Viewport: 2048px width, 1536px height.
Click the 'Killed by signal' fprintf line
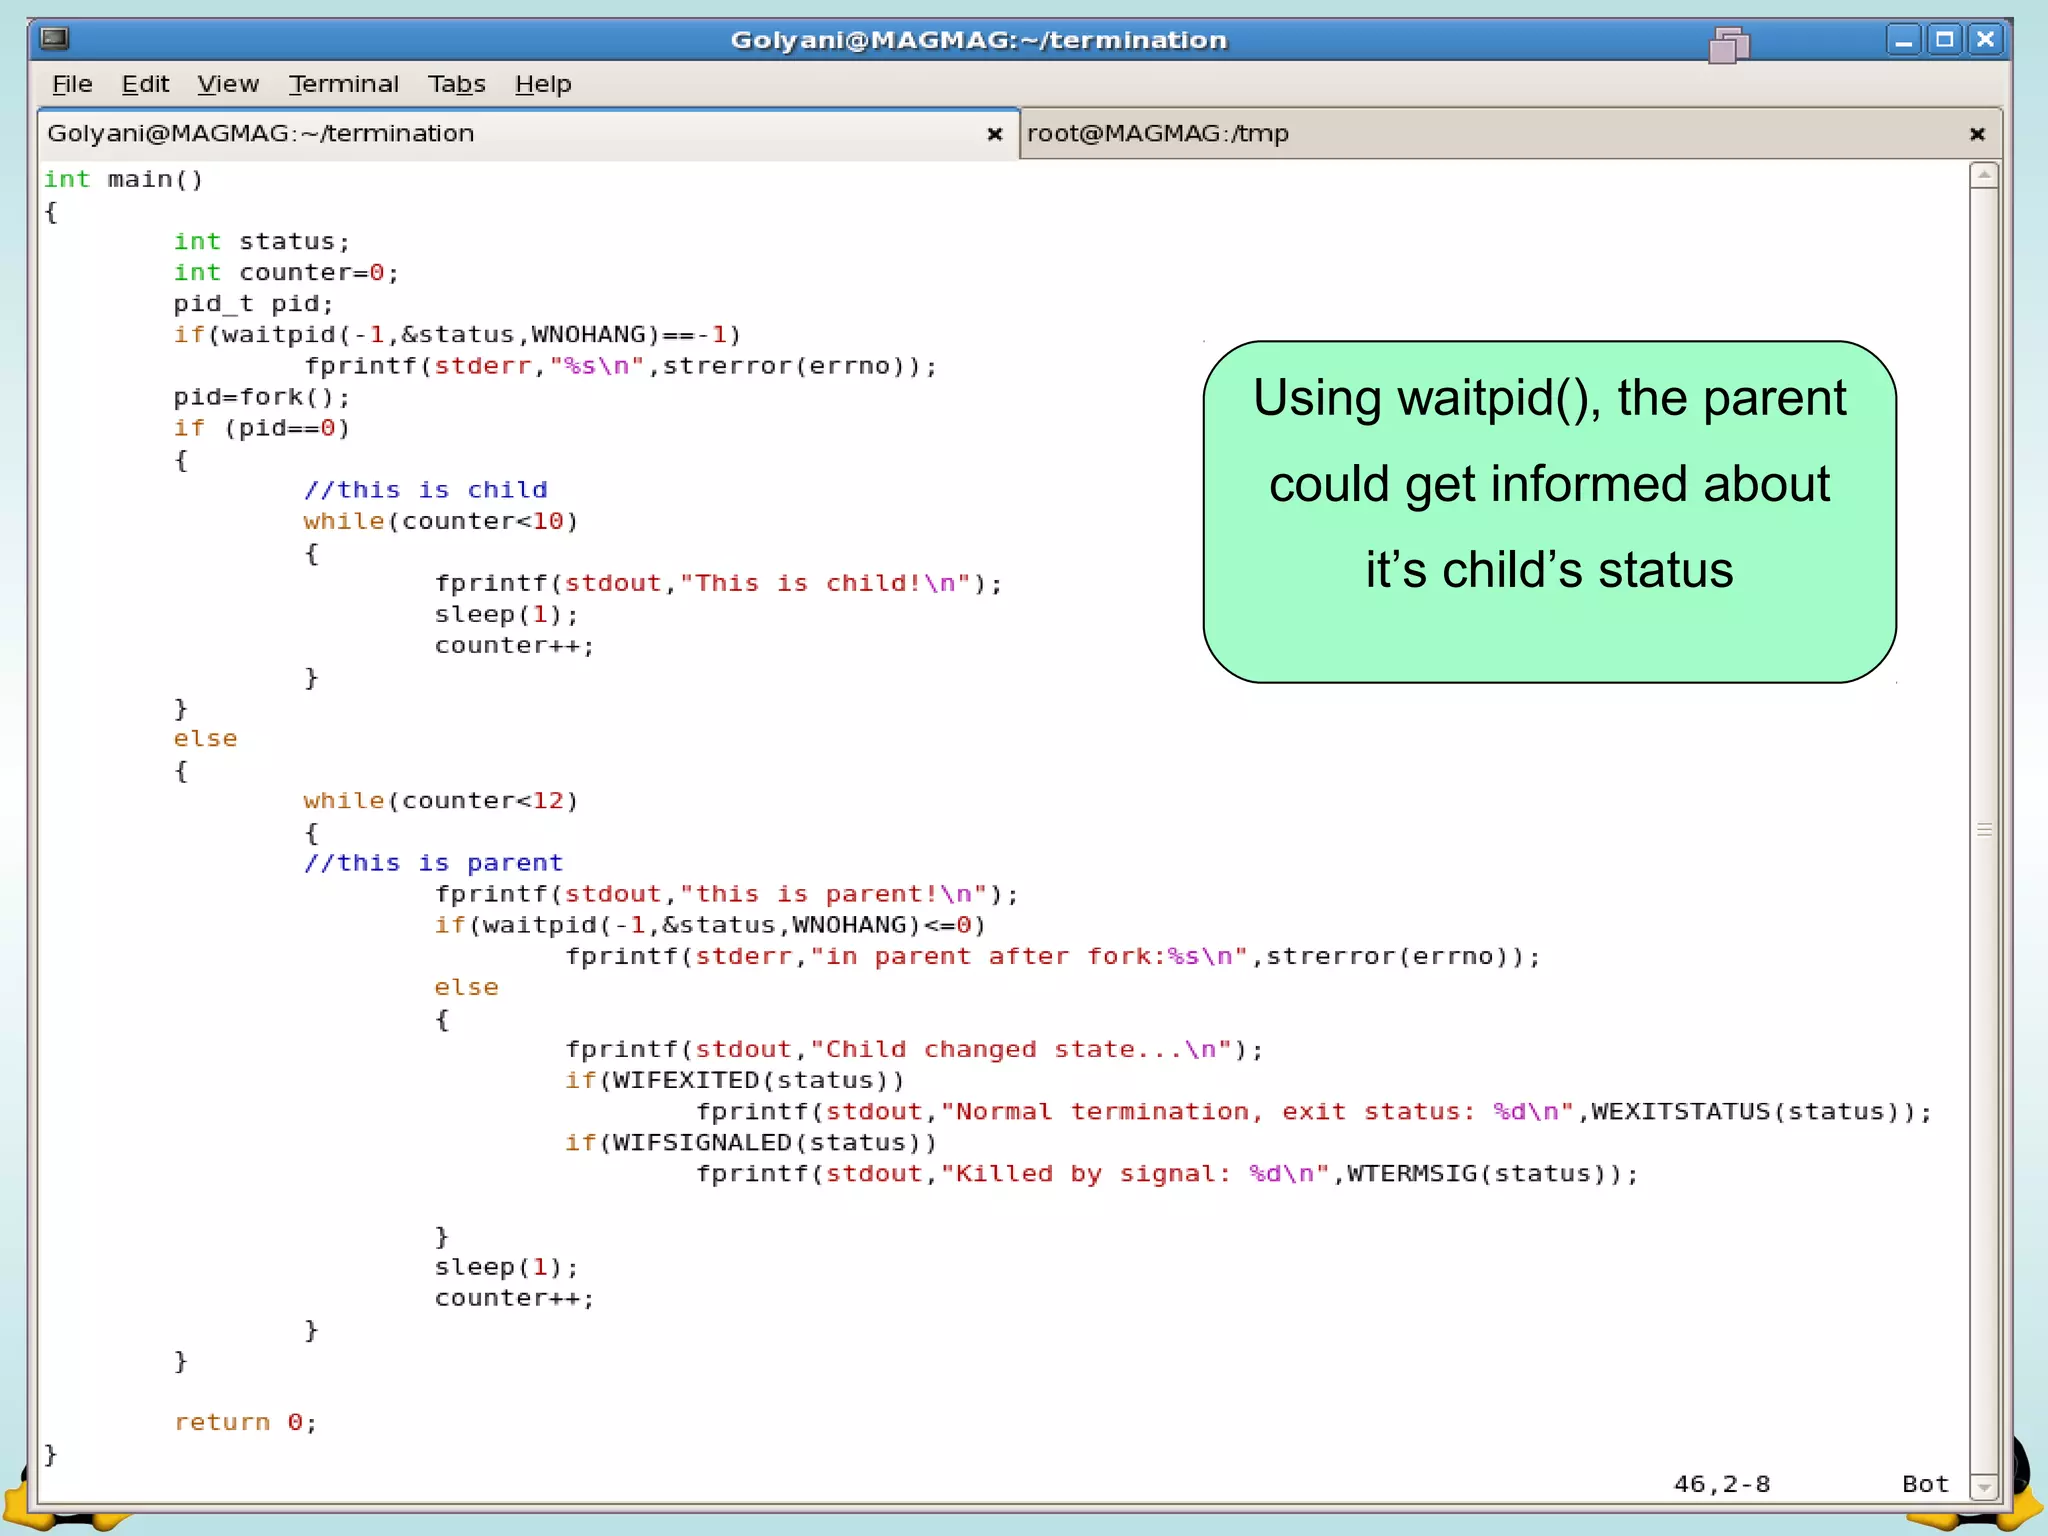pyautogui.click(x=1168, y=1174)
